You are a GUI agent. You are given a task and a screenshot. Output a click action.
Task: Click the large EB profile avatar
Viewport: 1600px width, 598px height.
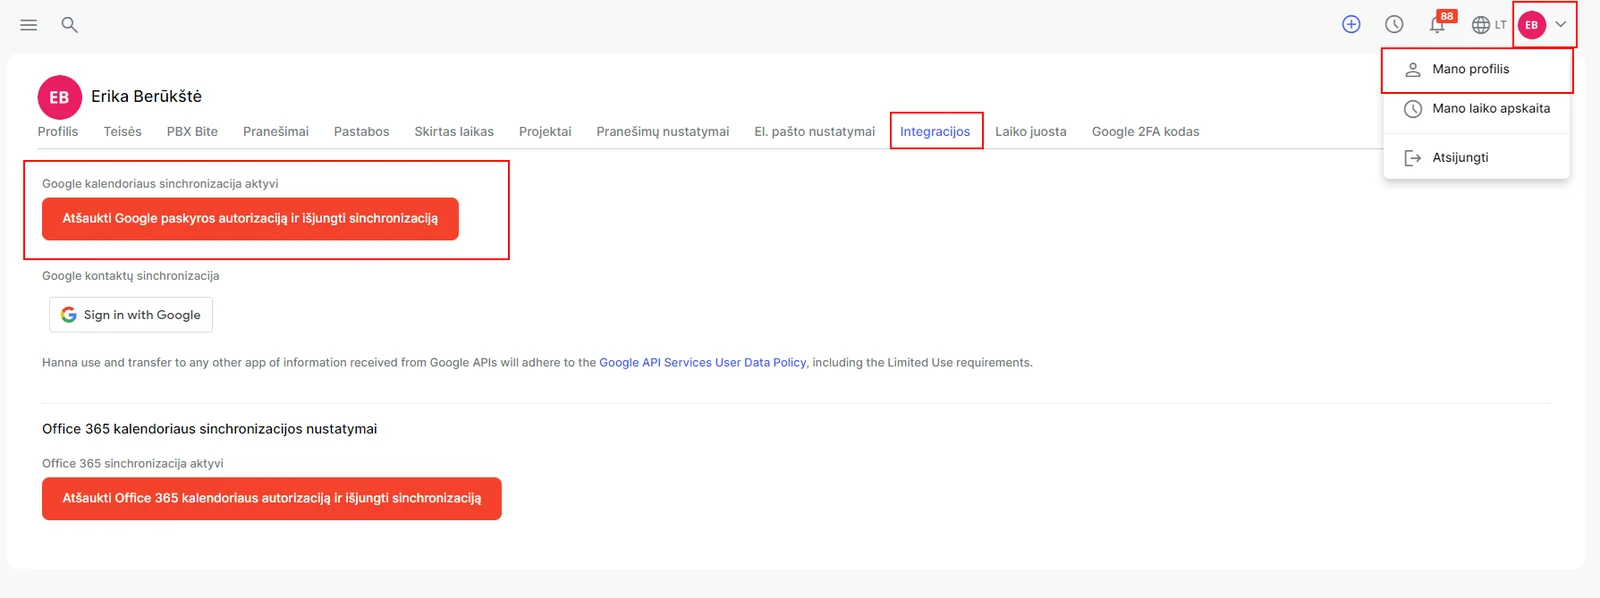(59, 97)
